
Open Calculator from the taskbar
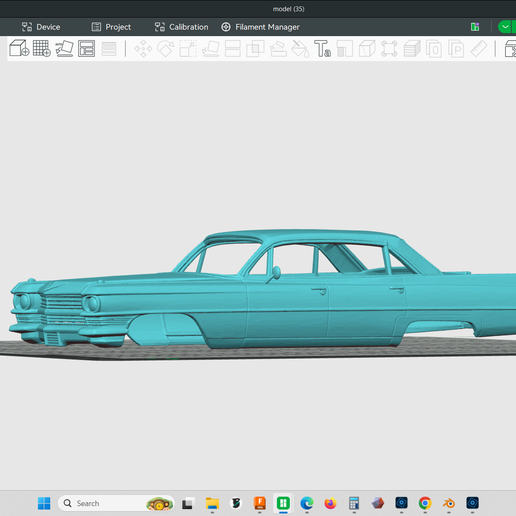[x=354, y=503]
